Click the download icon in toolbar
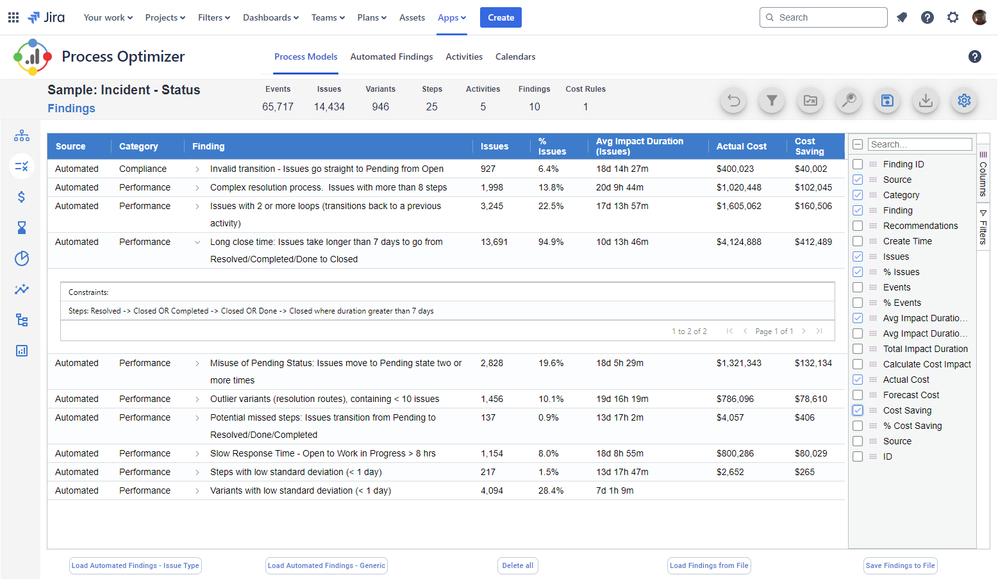Image resolution: width=998 pixels, height=579 pixels. pyautogui.click(x=926, y=101)
